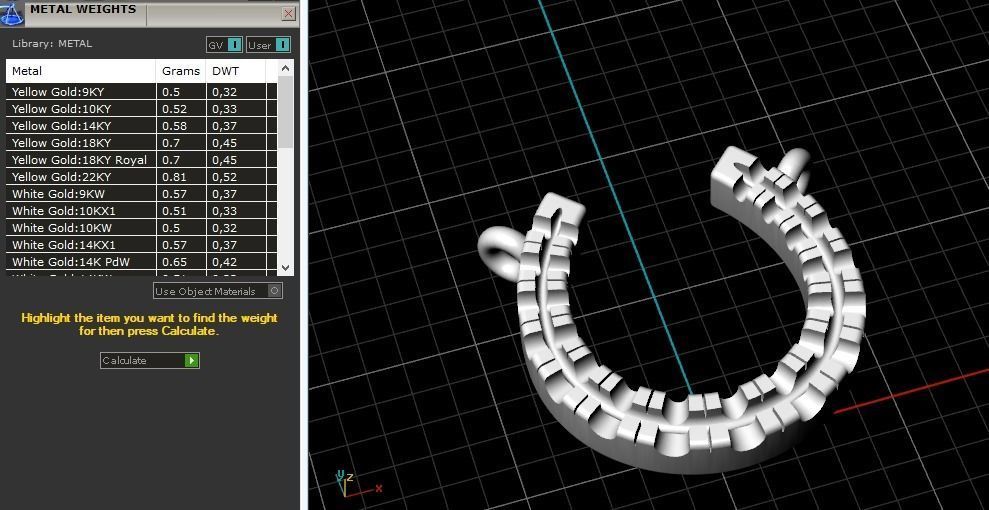The width and height of the screenshot is (989, 510).
Task: Close the Metal Weights panel
Action: (x=288, y=13)
